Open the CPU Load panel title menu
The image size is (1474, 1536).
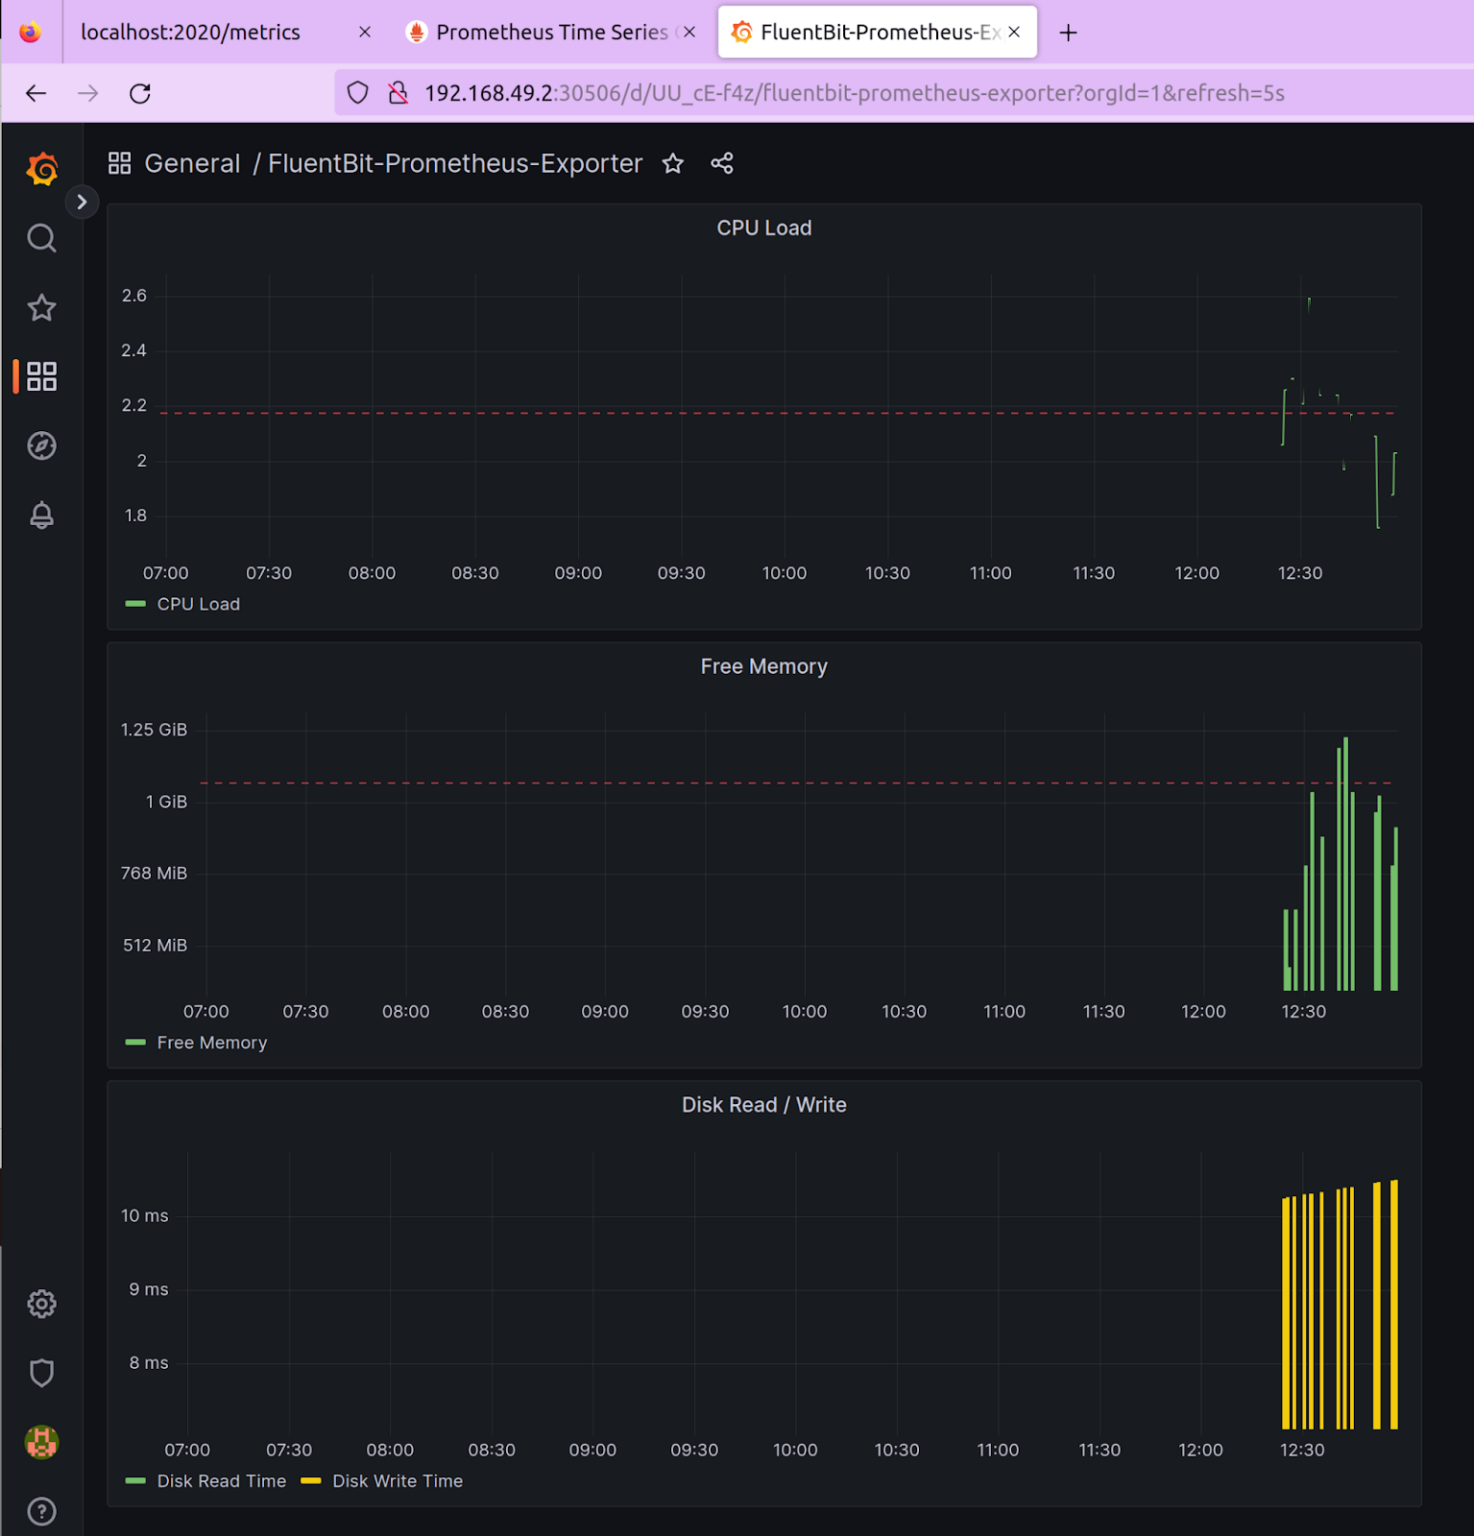763,227
